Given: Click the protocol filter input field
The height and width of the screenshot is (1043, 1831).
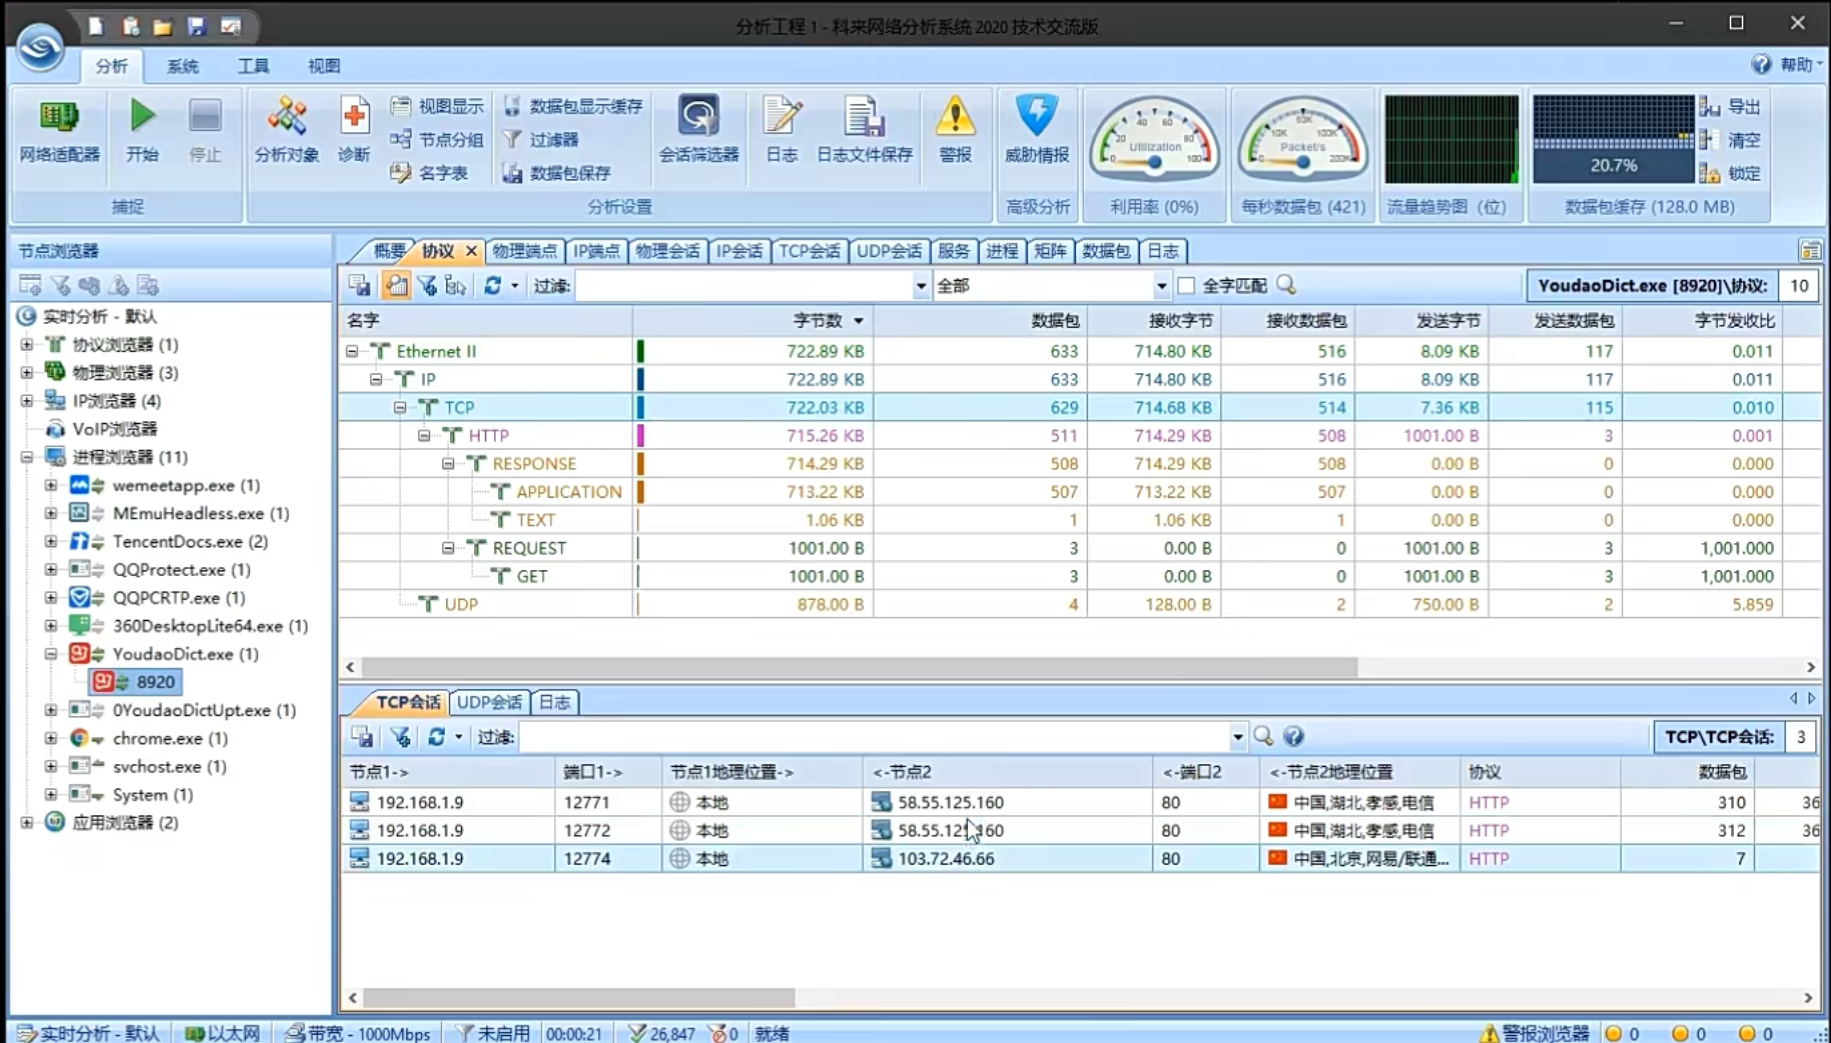Looking at the screenshot, I should pyautogui.click(x=743, y=286).
